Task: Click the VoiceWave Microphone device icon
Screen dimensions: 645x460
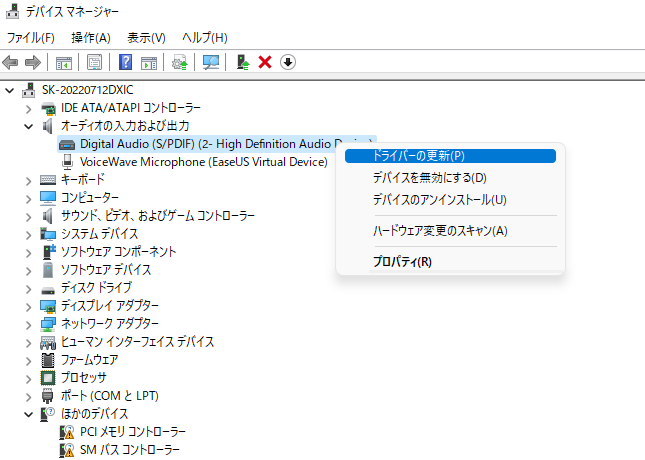Action: coord(67,162)
